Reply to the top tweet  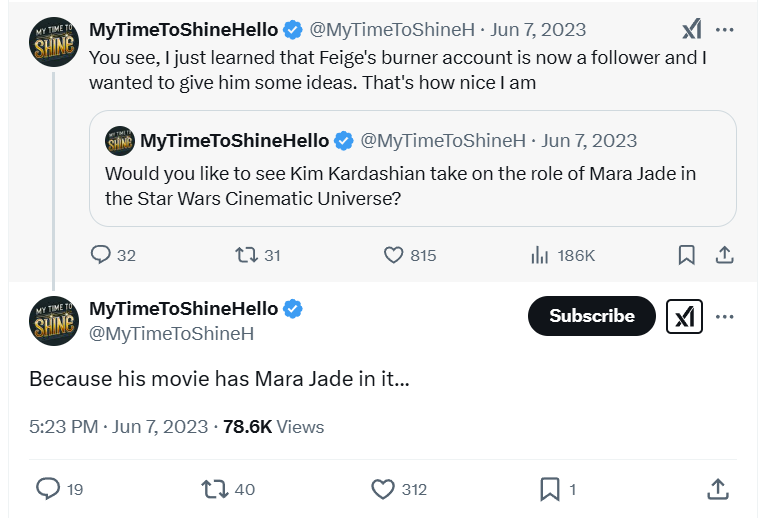pyautogui.click(x=101, y=255)
